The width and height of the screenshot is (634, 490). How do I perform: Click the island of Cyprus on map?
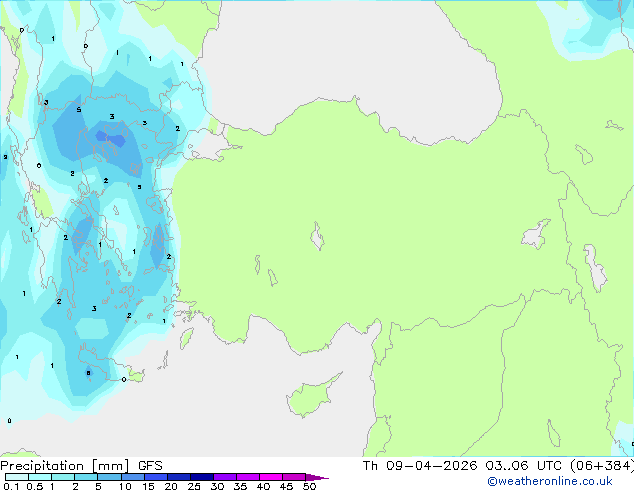point(311,397)
